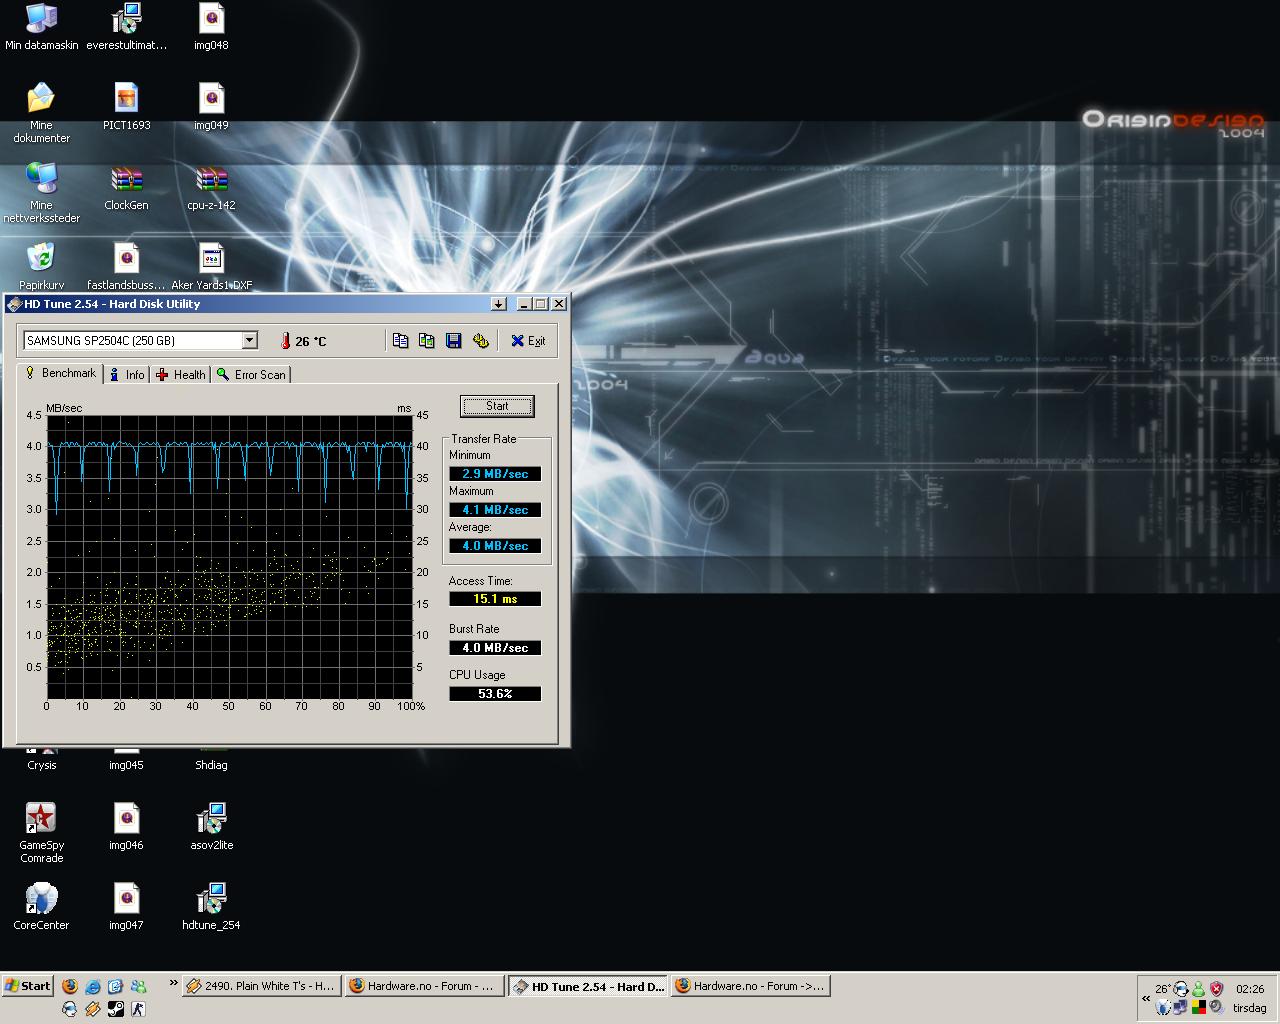Select the fastlandsbuss desktop file
The image size is (1280, 1024).
(126, 266)
